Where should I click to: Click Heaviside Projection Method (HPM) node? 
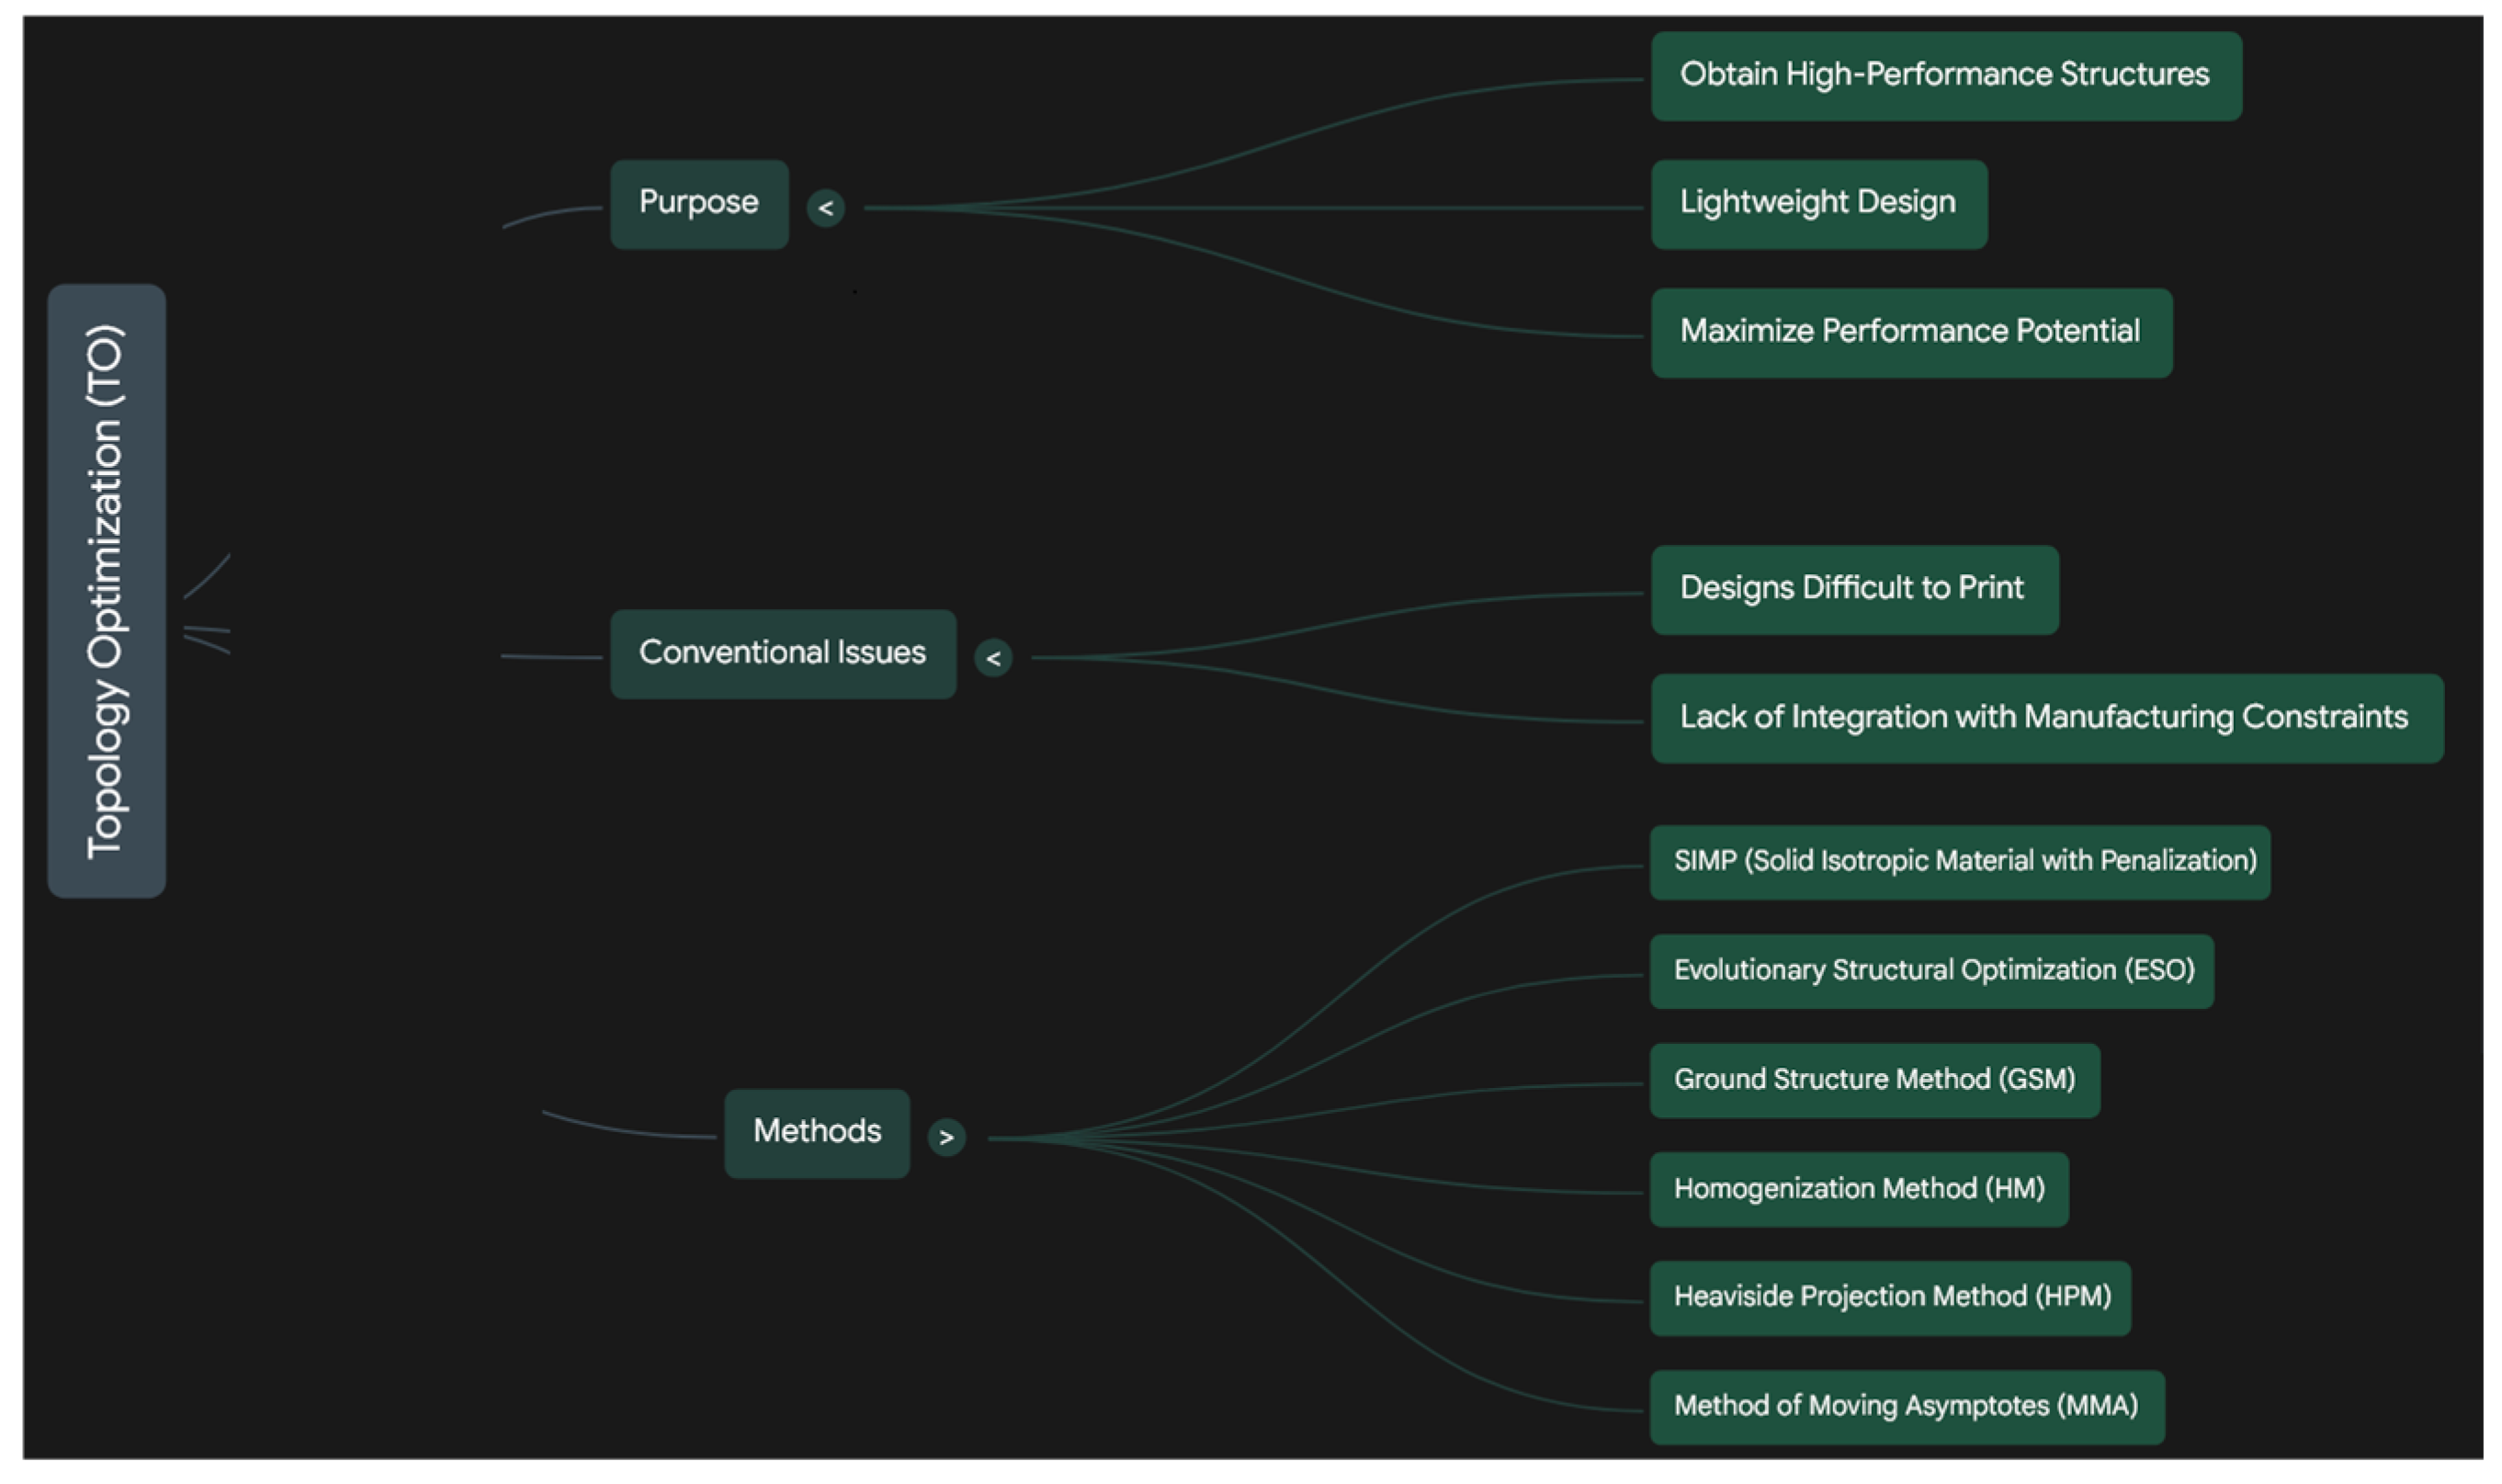click(1889, 1298)
